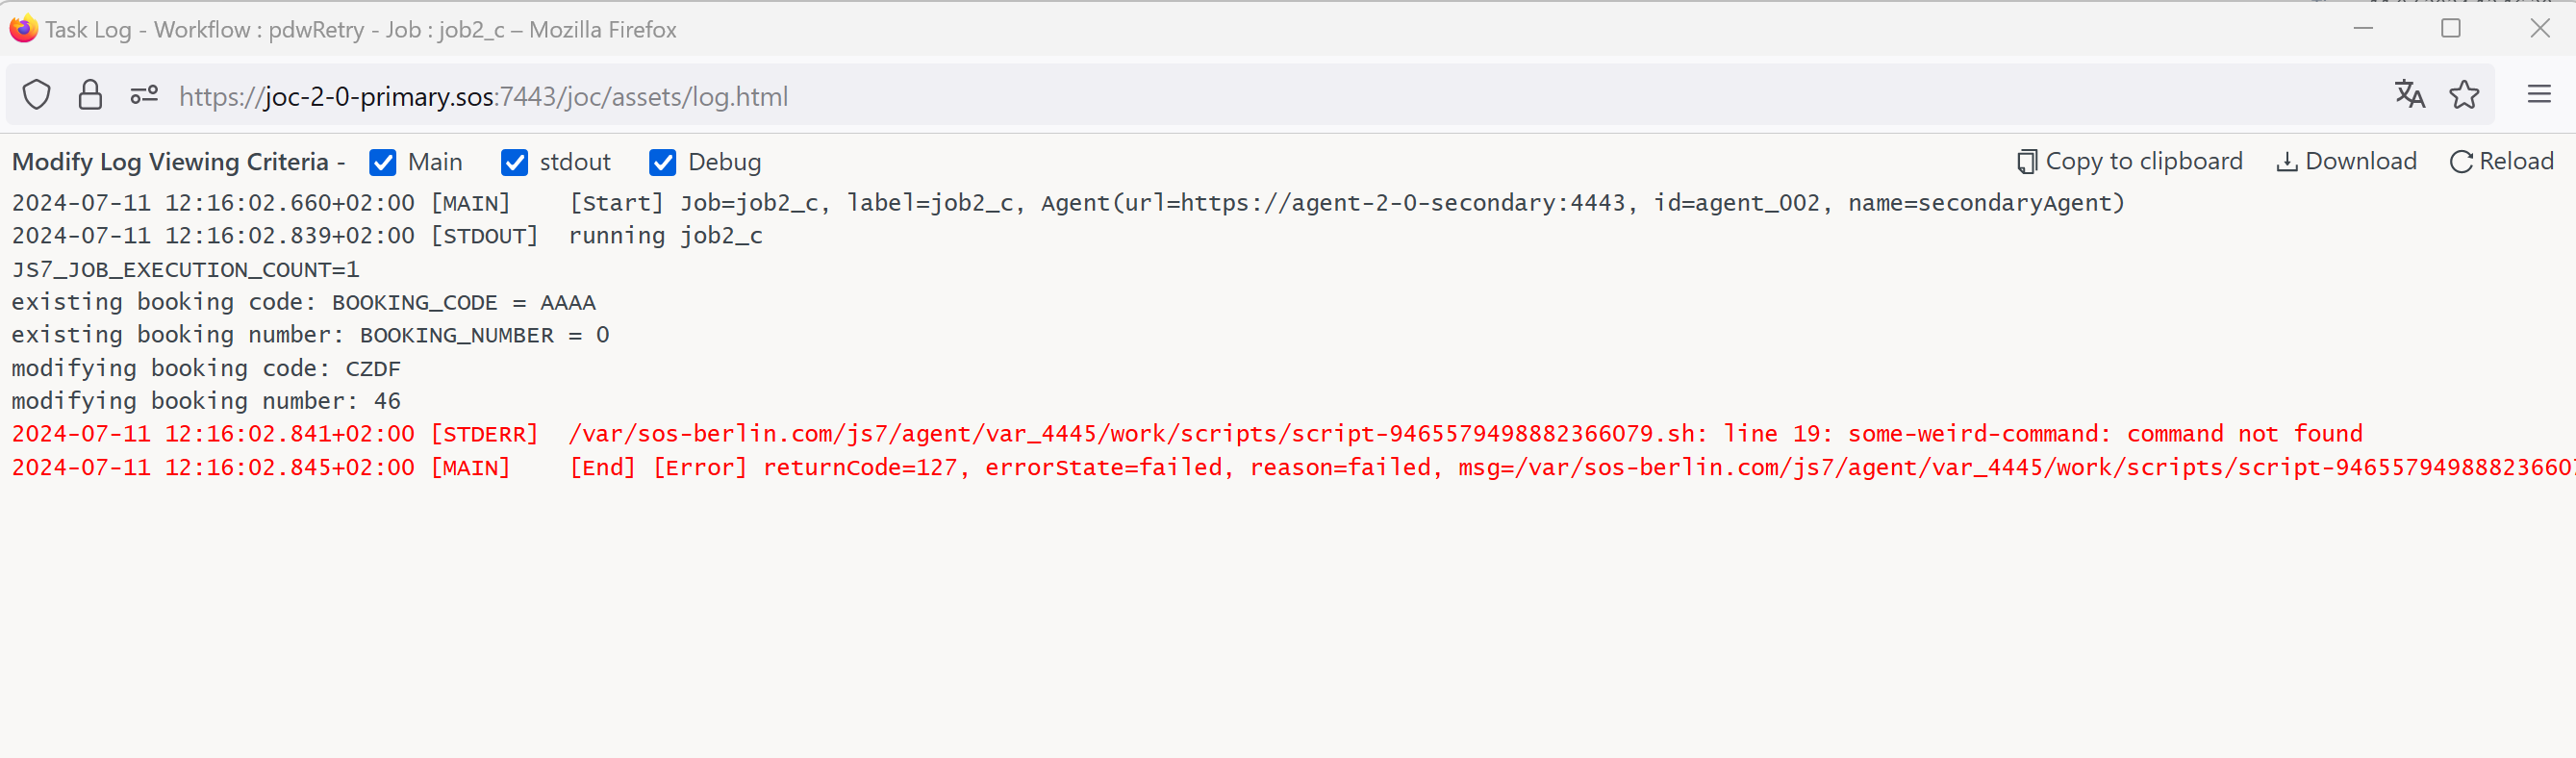2576x758 pixels.
Task: Click the shield tracking protection icon
Action: pyautogui.click(x=37, y=95)
